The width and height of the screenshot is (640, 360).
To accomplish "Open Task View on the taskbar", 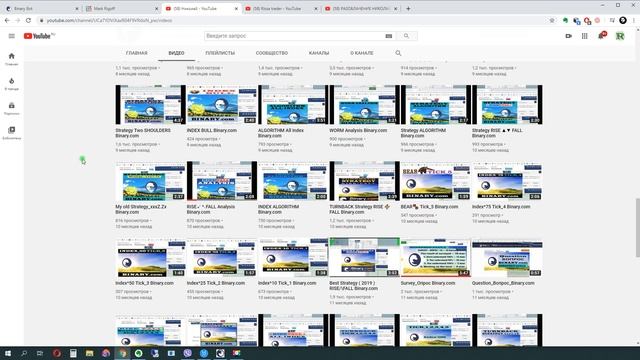I will pyautogui.click(x=40, y=353).
